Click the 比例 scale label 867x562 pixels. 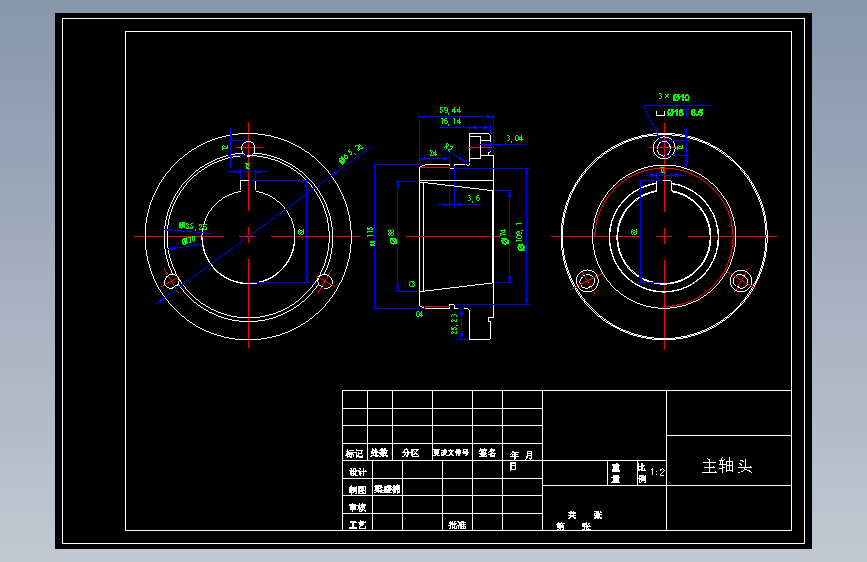point(642,473)
